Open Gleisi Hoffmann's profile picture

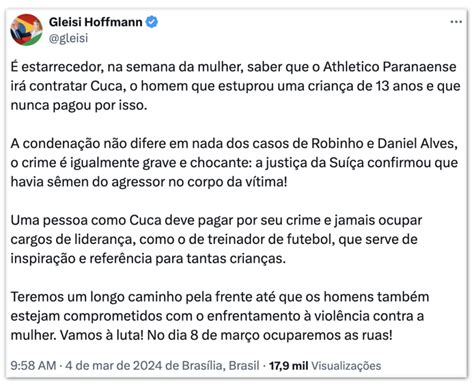coord(27,30)
